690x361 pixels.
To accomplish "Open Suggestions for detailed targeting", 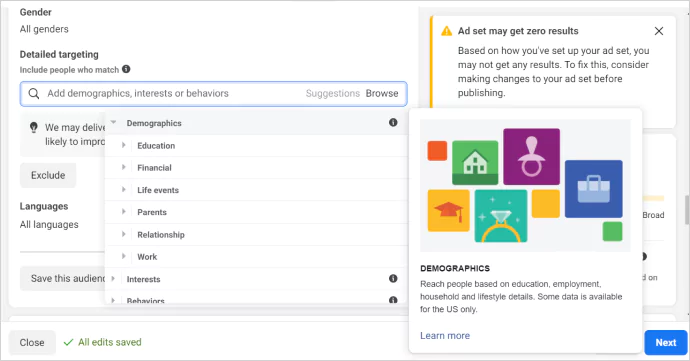I will pyautogui.click(x=333, y=93).
